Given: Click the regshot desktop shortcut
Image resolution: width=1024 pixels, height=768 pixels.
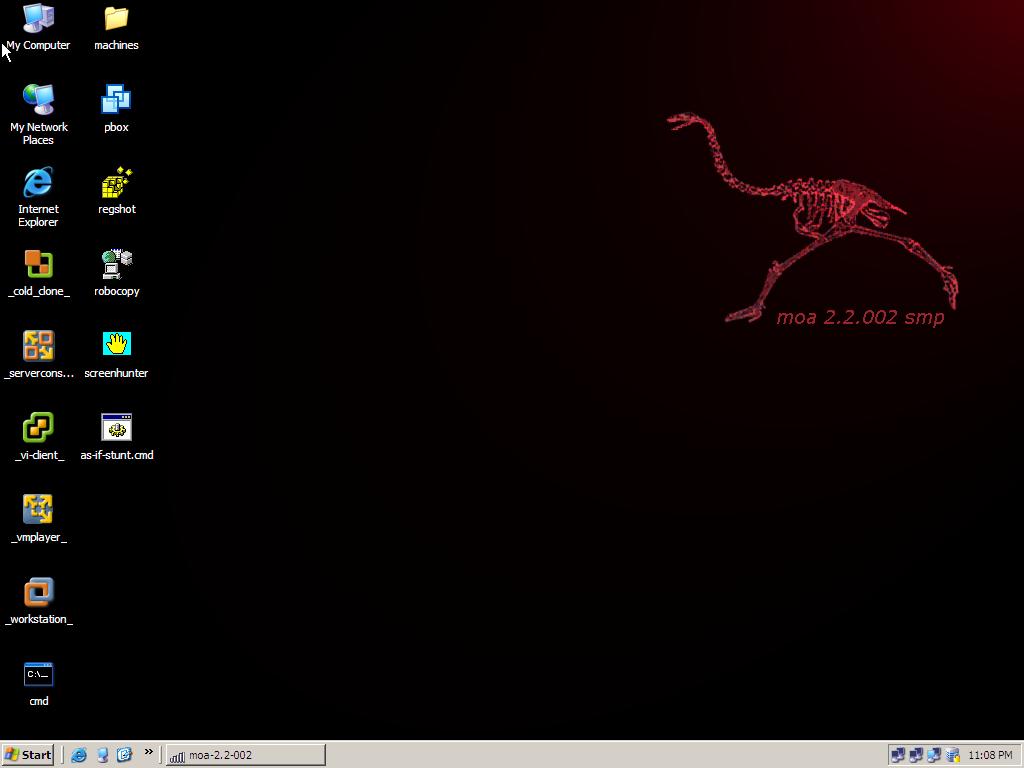Looking at the screenshot, I should pos(116,183).
